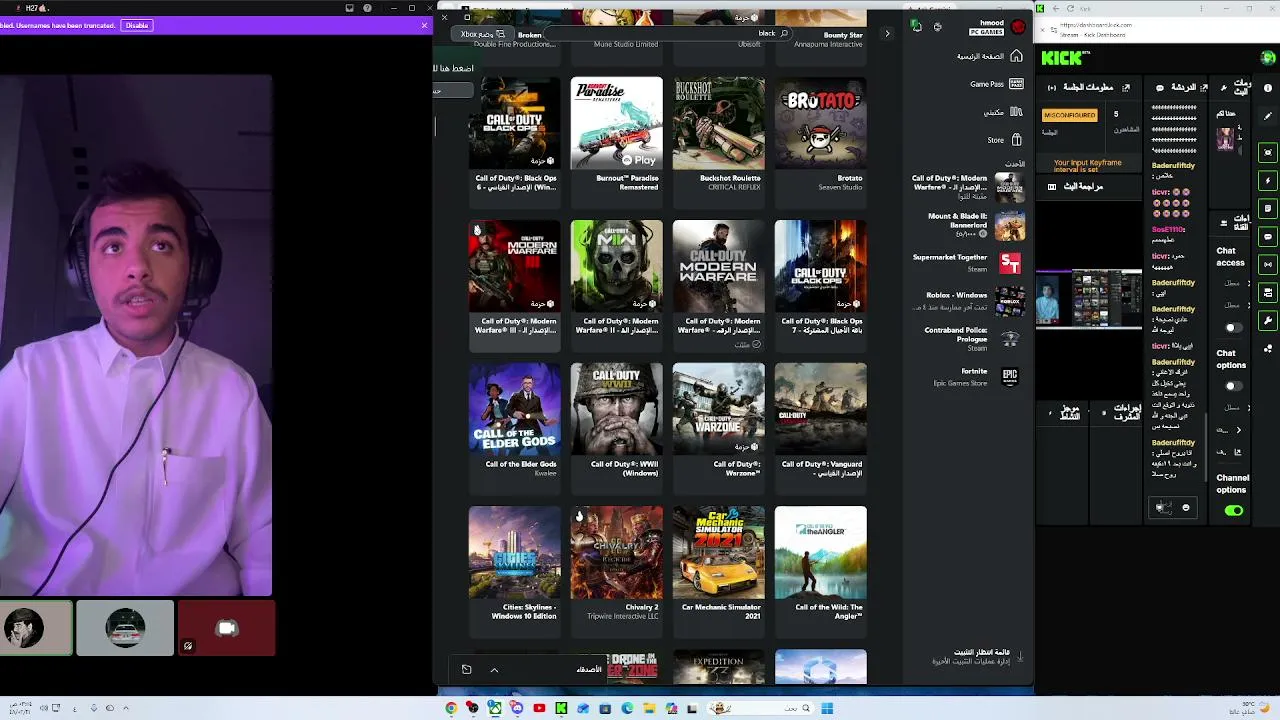Click the broadcast signal icon in Kick sidebar
1280x720 pixels.
1268,265
